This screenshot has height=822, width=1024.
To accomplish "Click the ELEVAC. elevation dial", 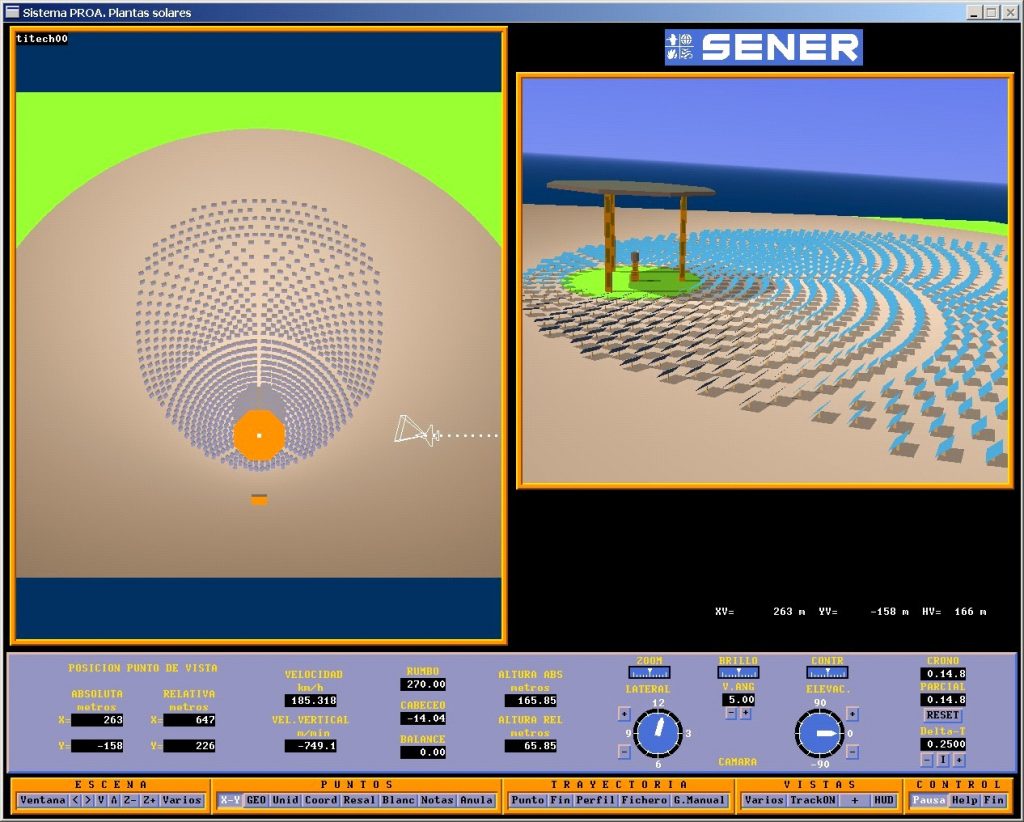I will 820,734.
